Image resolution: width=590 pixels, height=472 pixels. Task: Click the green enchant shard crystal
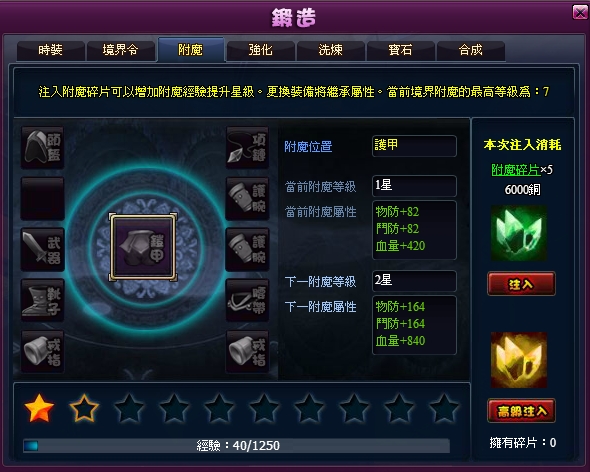pos(519,233)
